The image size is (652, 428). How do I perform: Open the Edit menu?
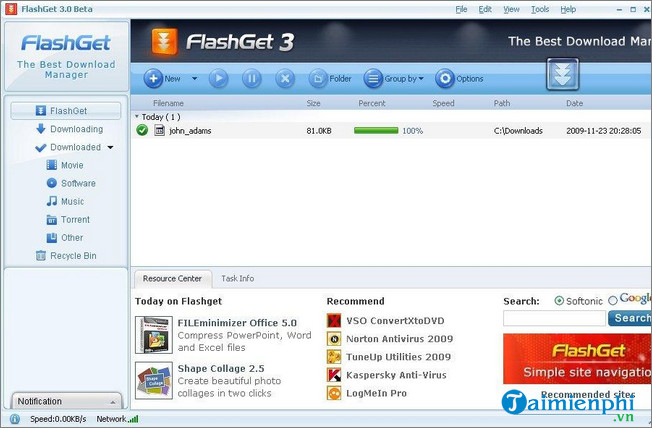point(485,9)
